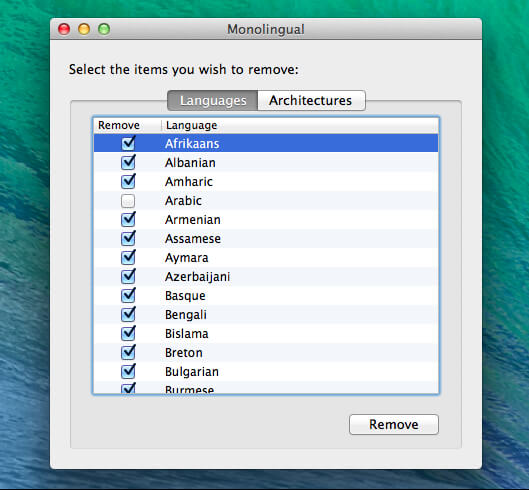Select the Aymara language name
This screenshot has height=490, width=529.
(187, 258)
